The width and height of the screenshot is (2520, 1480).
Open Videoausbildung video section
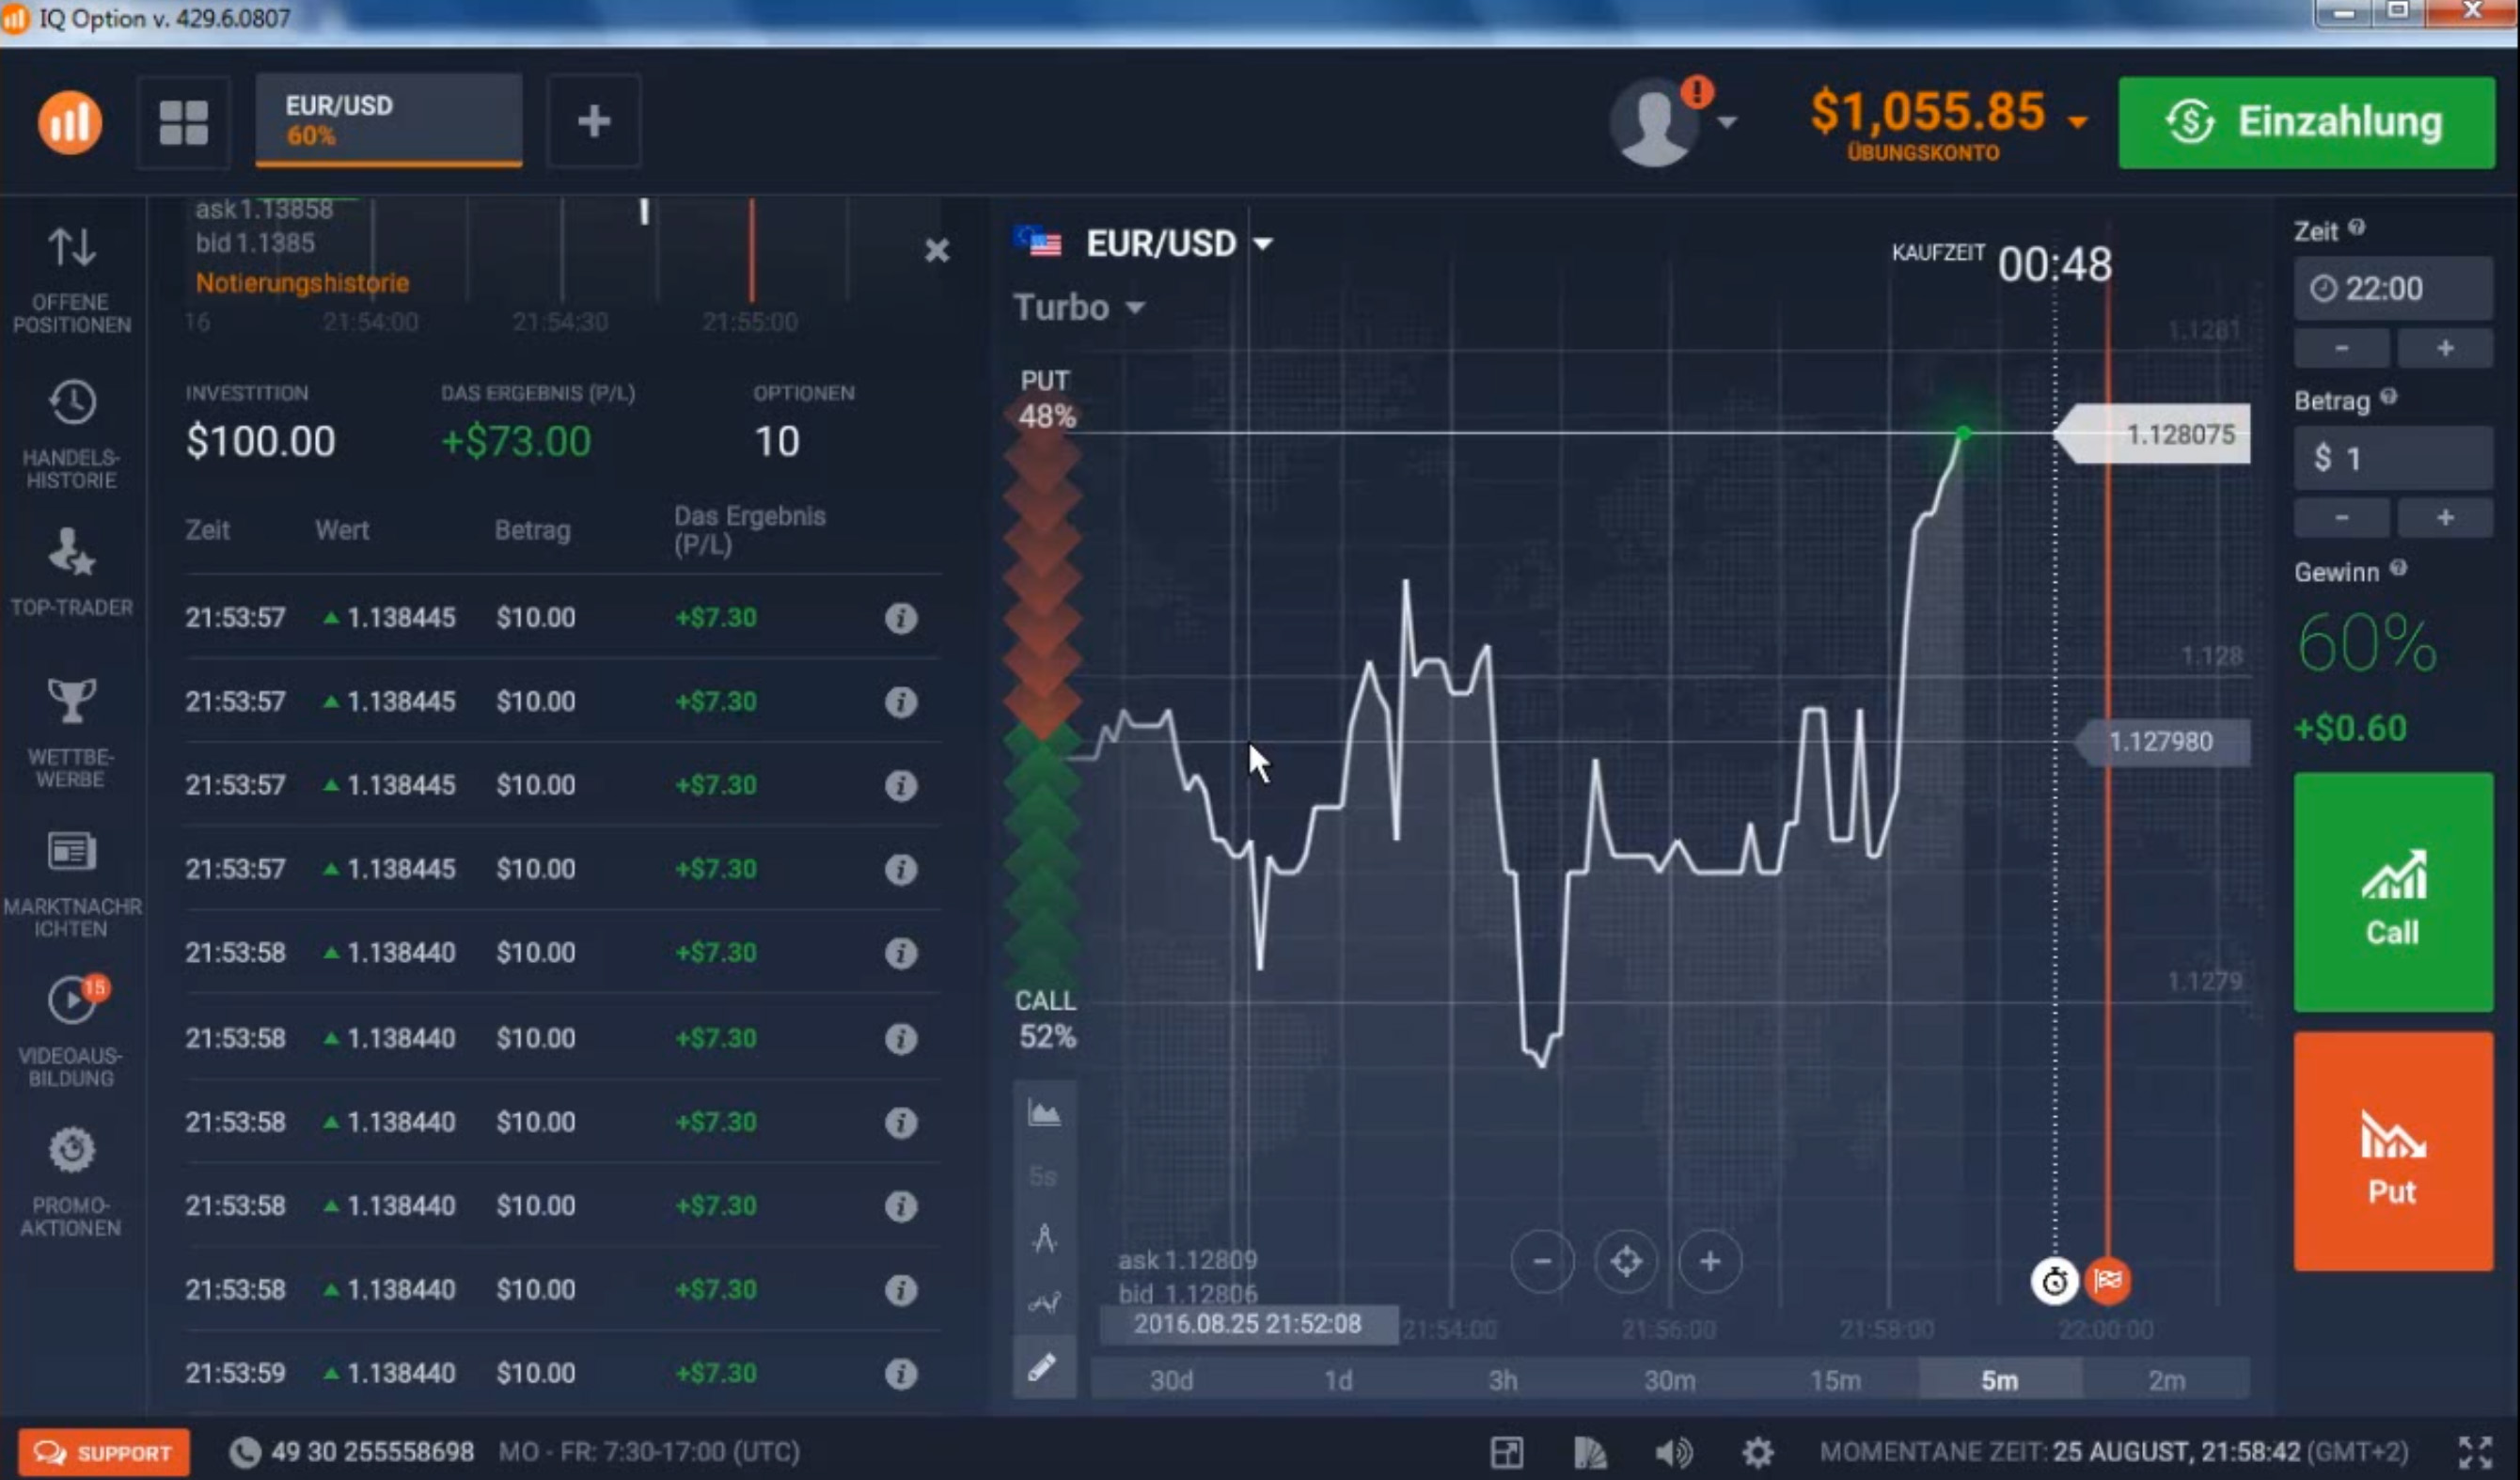72,1031
